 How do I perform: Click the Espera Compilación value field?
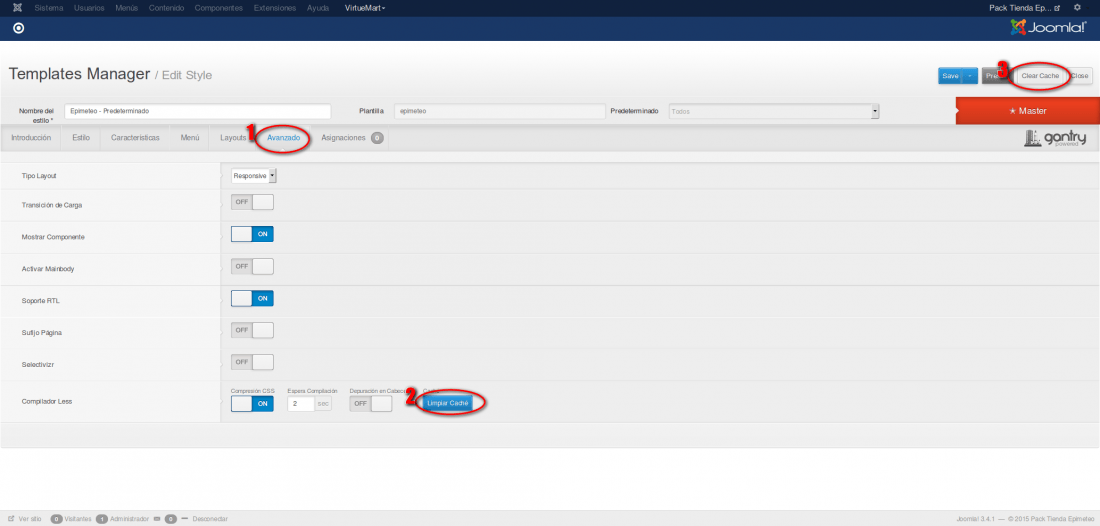300,404
